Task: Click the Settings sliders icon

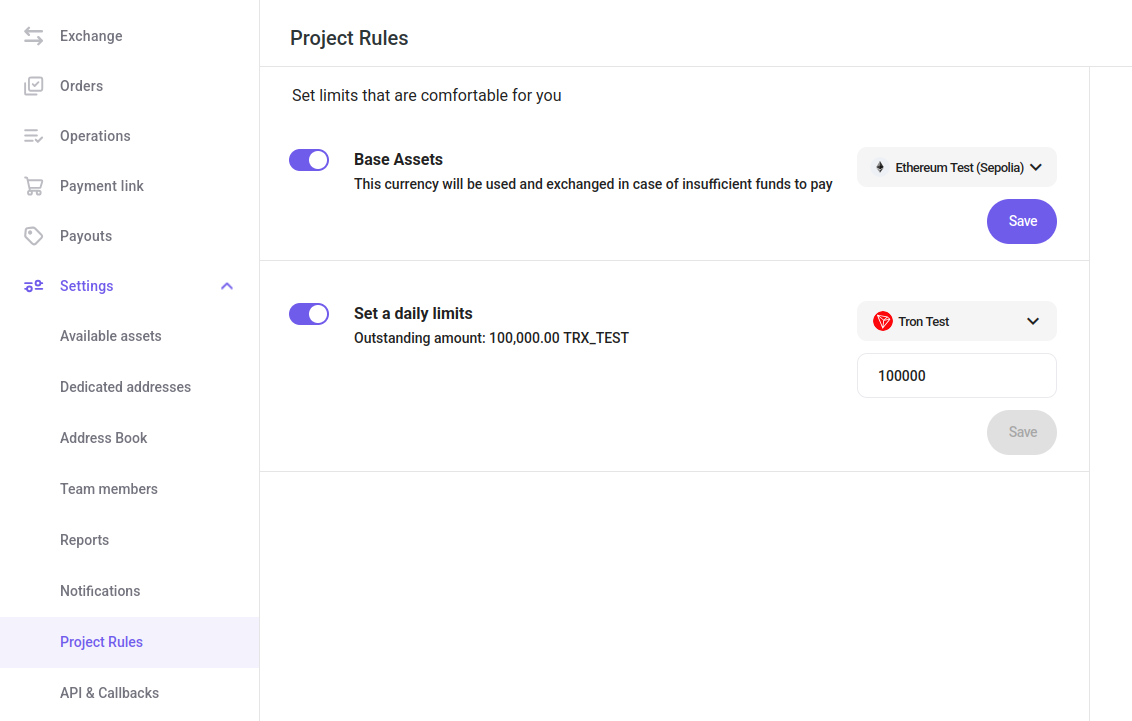Action: click(34, 286)
